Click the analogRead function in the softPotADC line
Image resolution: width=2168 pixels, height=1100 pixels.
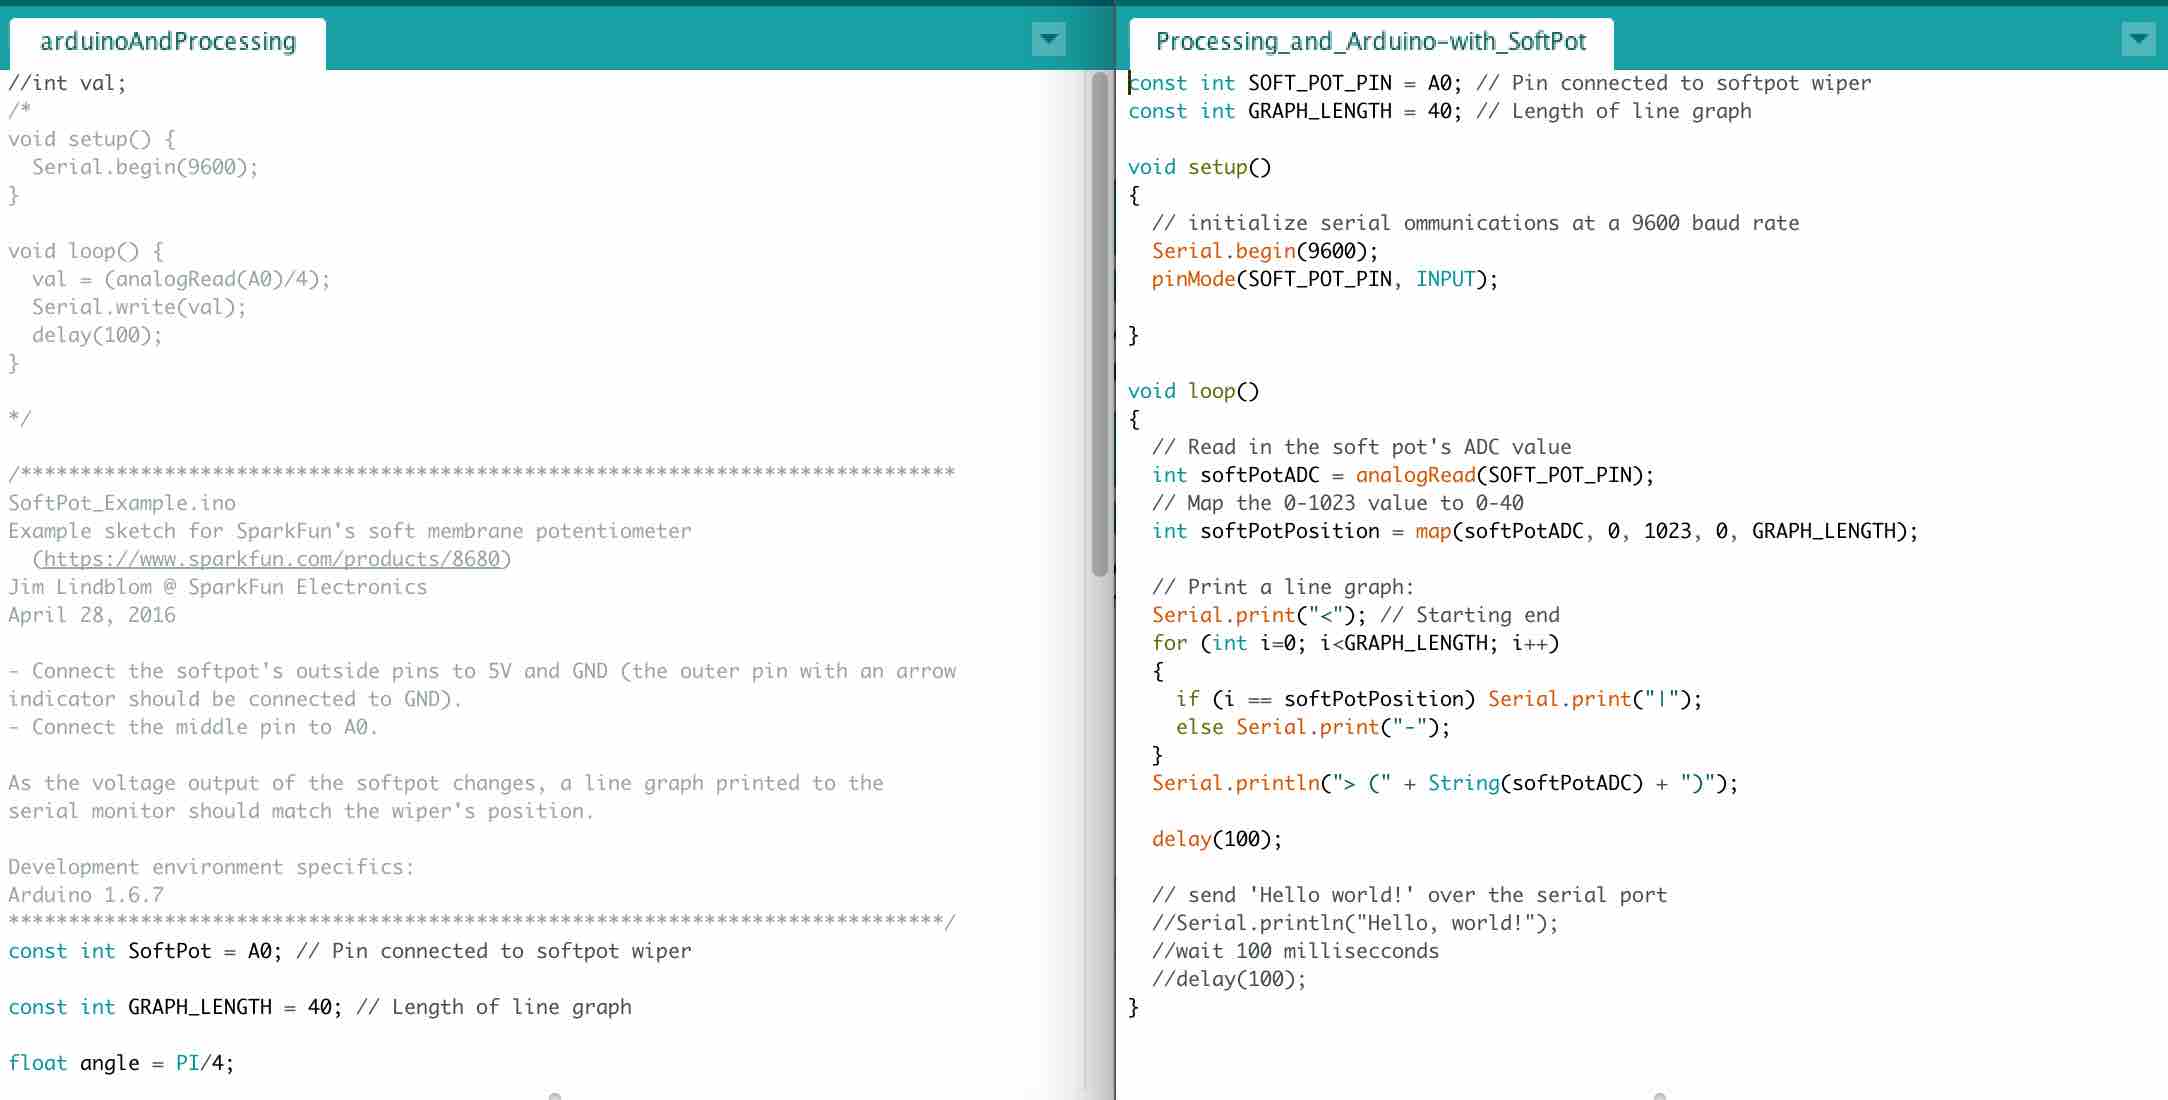click(x=1414, y=475)
